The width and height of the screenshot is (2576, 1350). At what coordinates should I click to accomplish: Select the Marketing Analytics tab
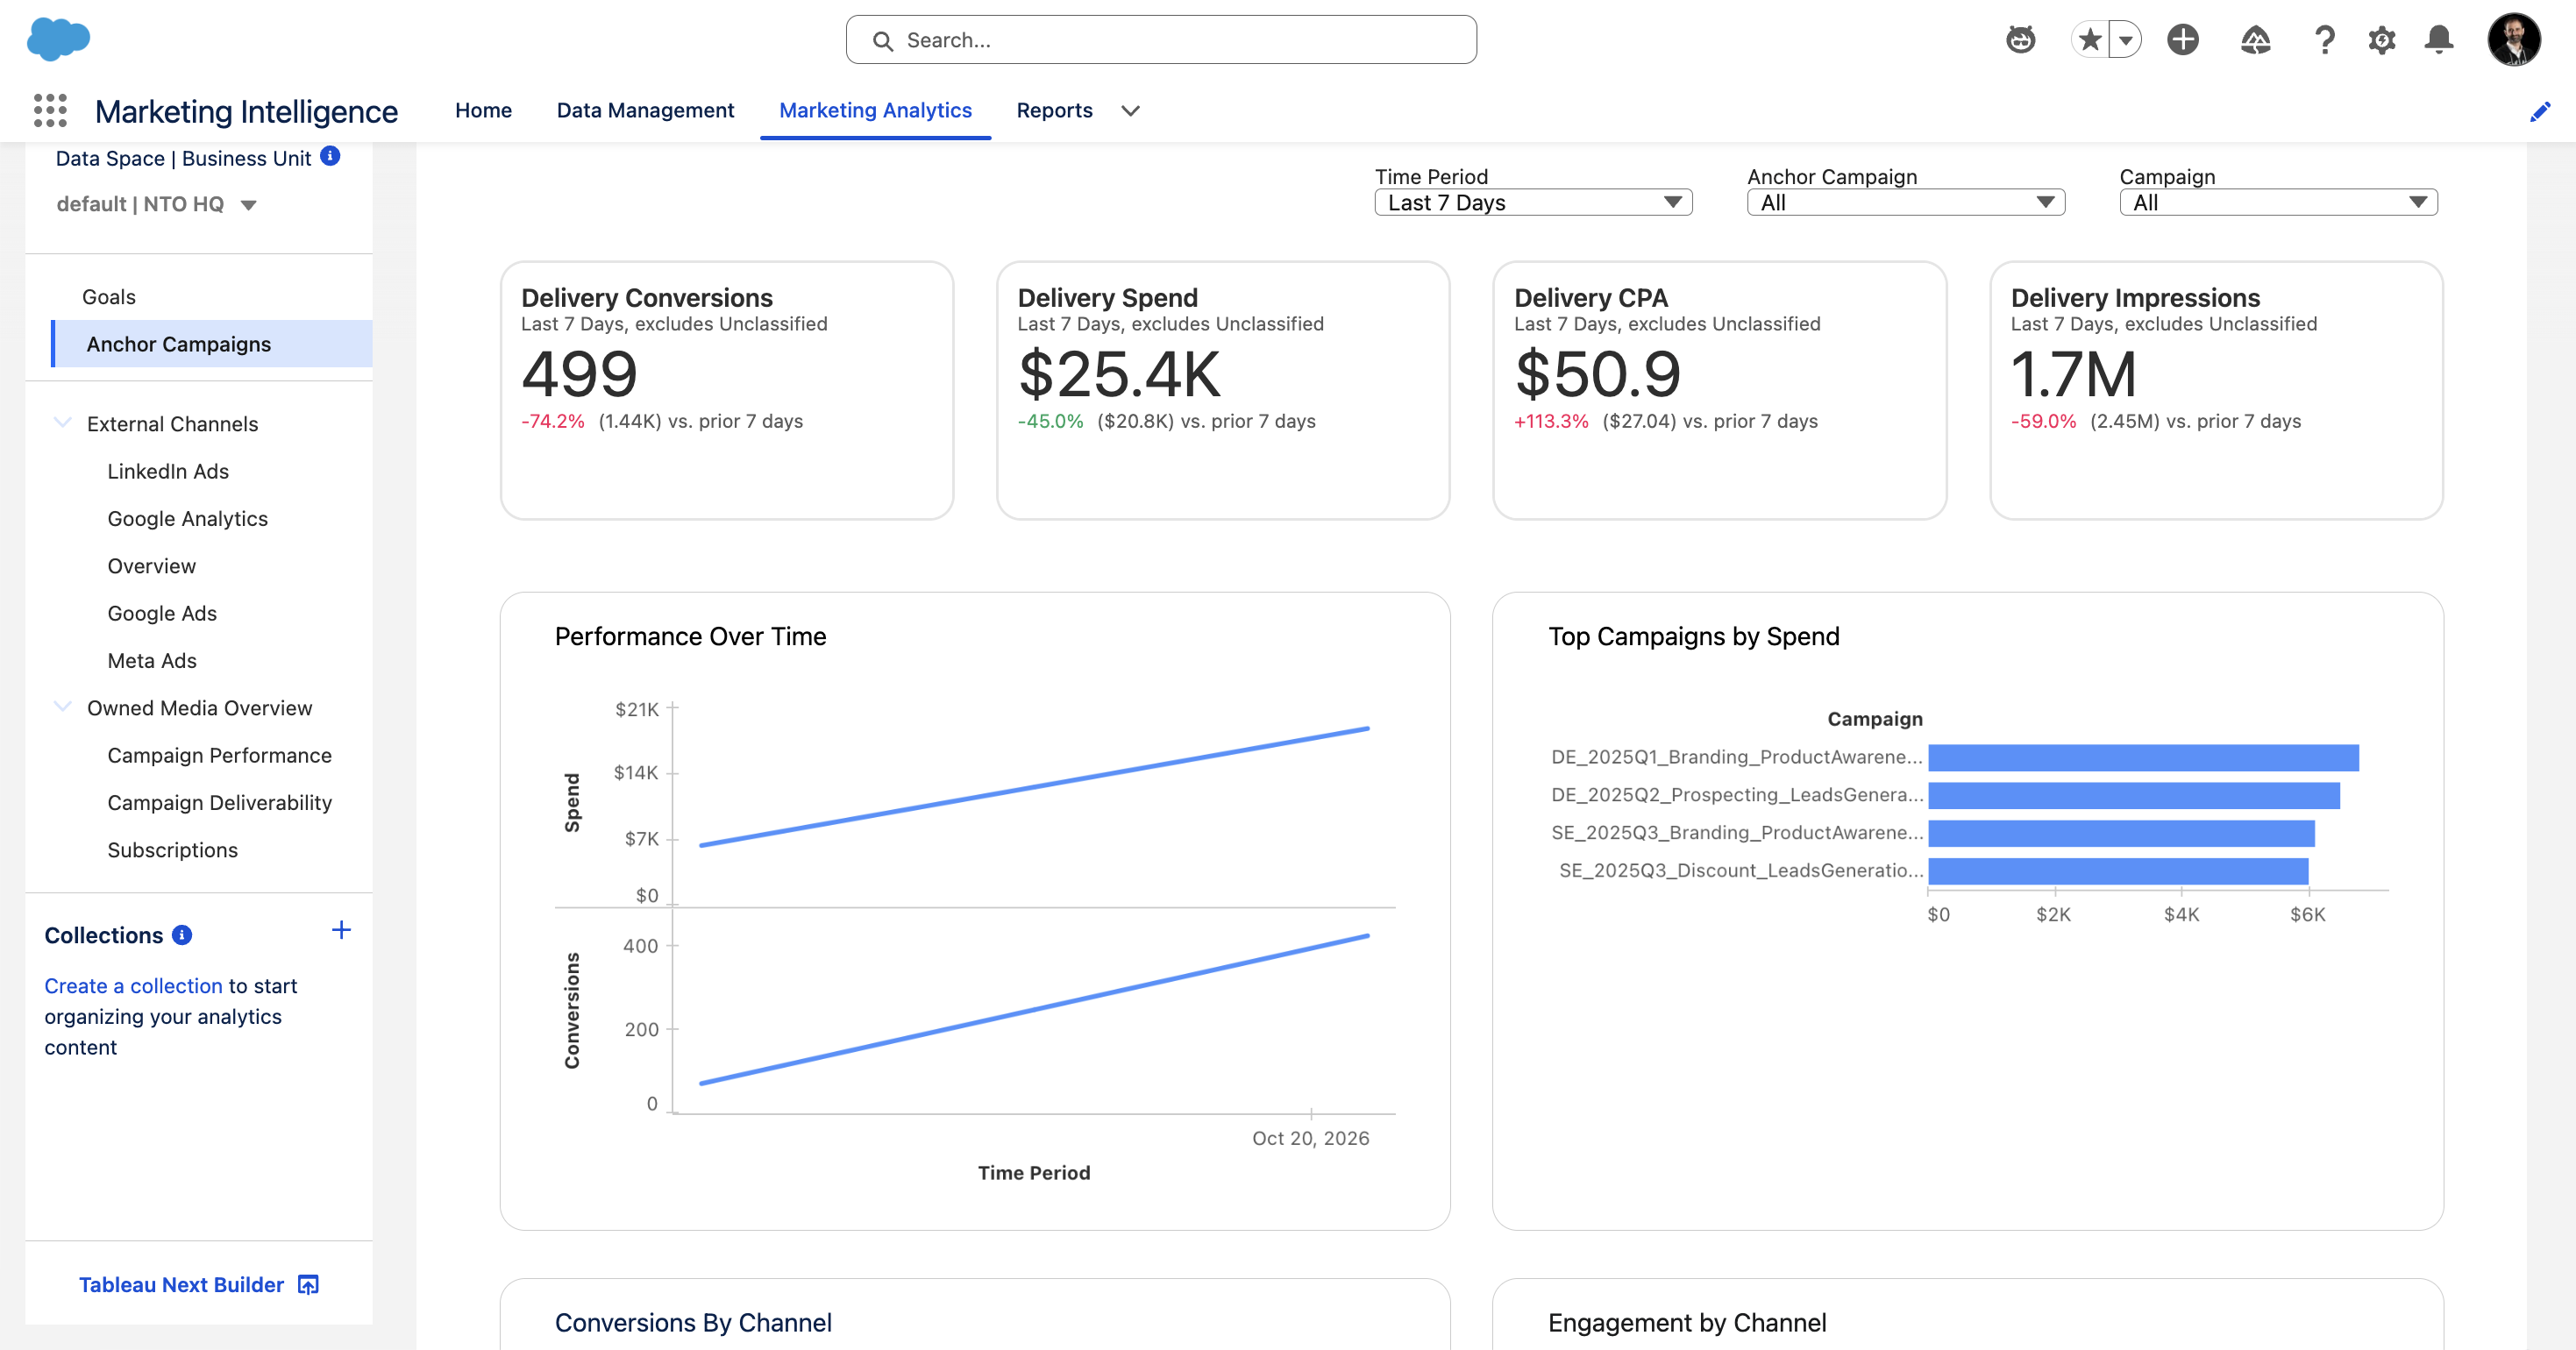(x=875, y=110)
